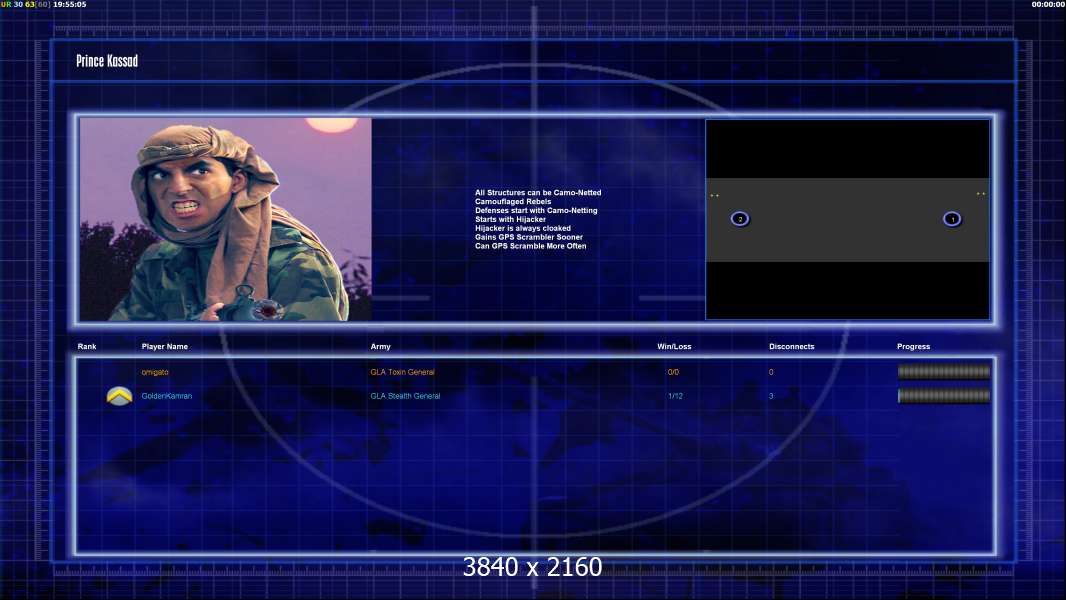Click start position marker 1 on minimap

952,219
